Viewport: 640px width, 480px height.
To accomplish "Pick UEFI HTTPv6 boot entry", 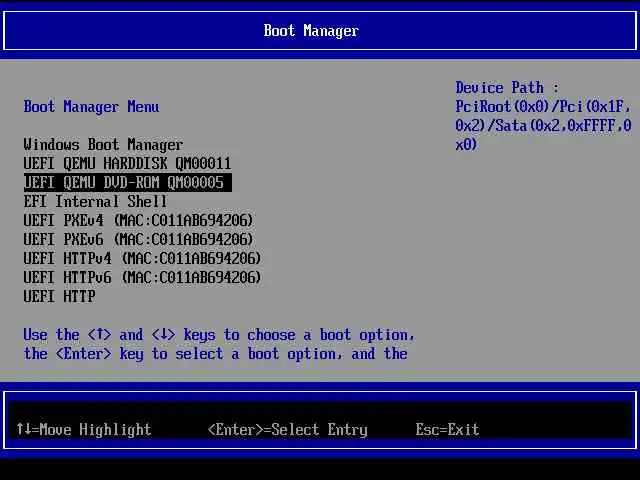I will pos(142,278).
